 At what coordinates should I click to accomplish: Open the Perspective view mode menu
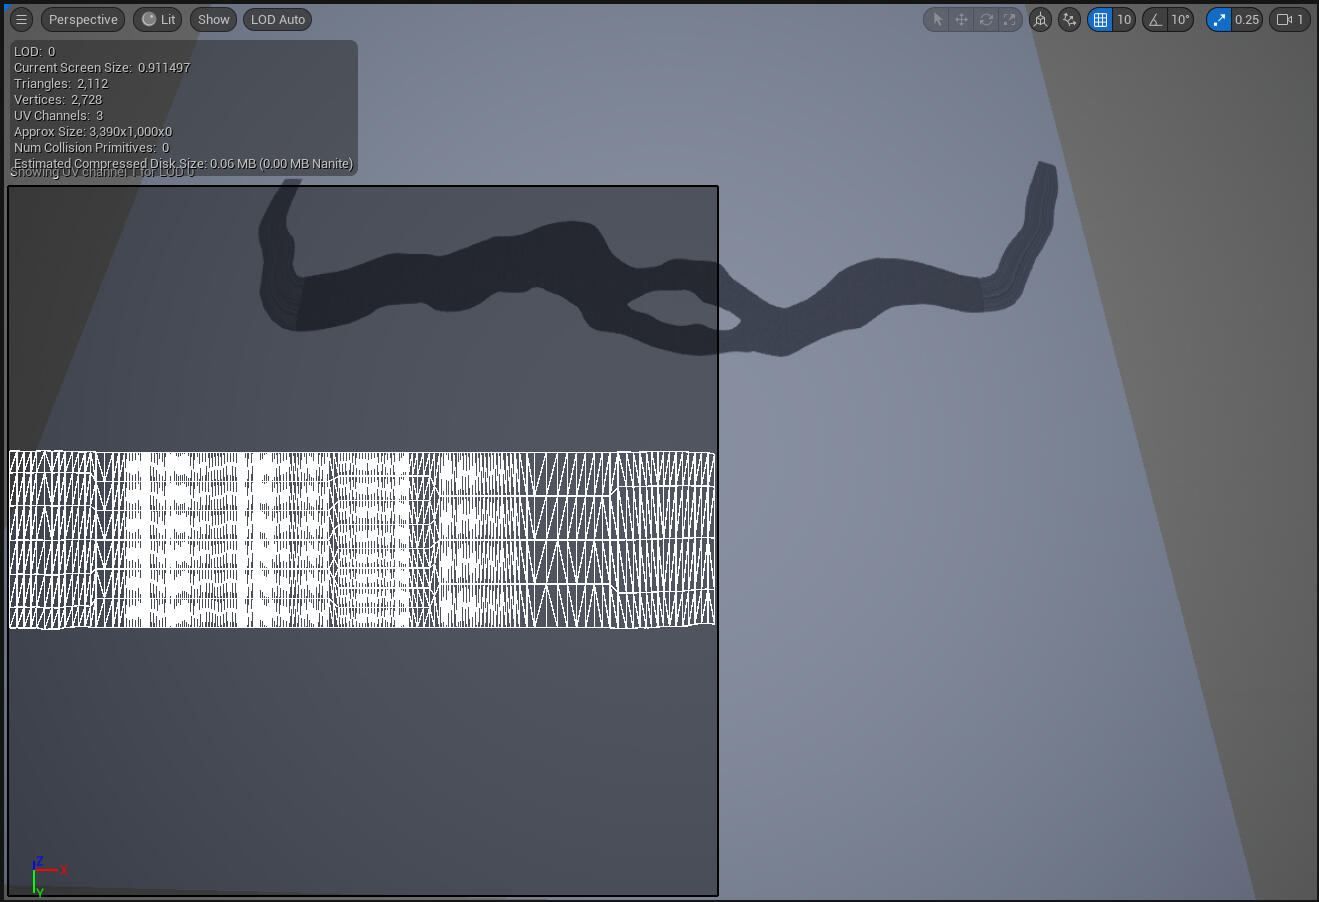pyautogui.click(x=83, y=20)
